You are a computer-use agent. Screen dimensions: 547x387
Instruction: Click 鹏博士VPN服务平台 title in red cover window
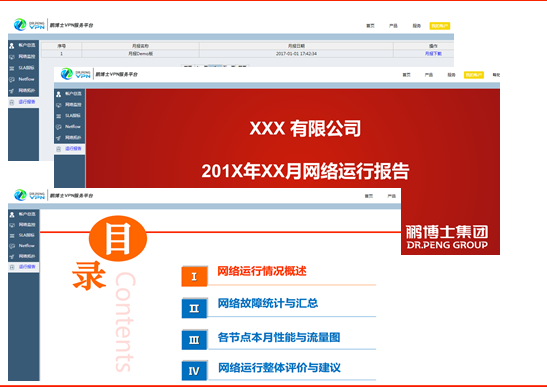click(x=117, y=74)
